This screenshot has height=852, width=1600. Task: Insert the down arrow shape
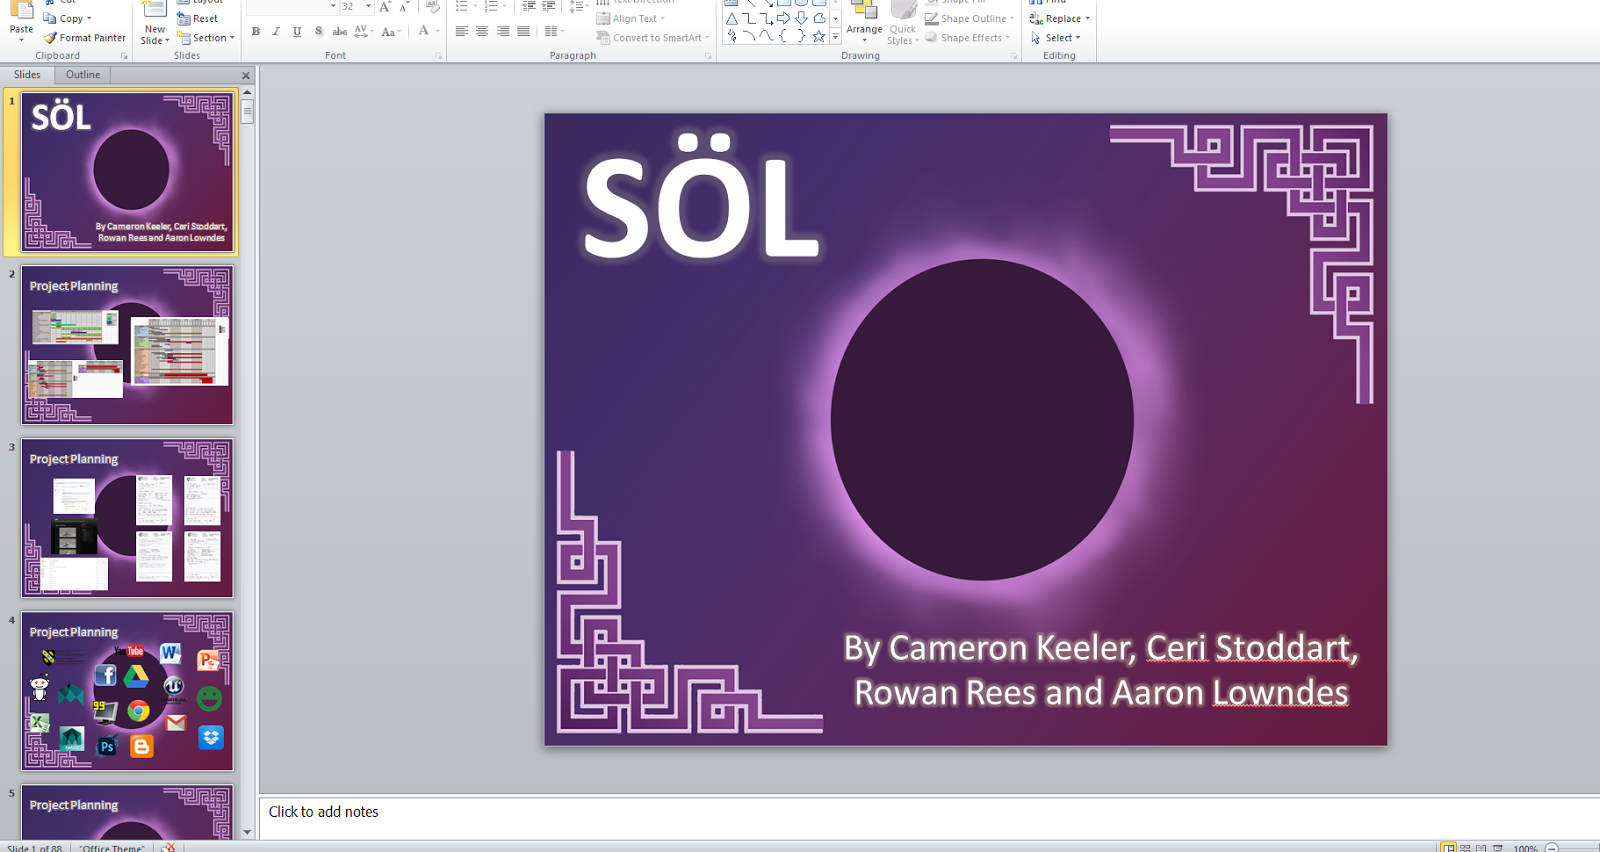pyautogui.click(x=801, y=19)
